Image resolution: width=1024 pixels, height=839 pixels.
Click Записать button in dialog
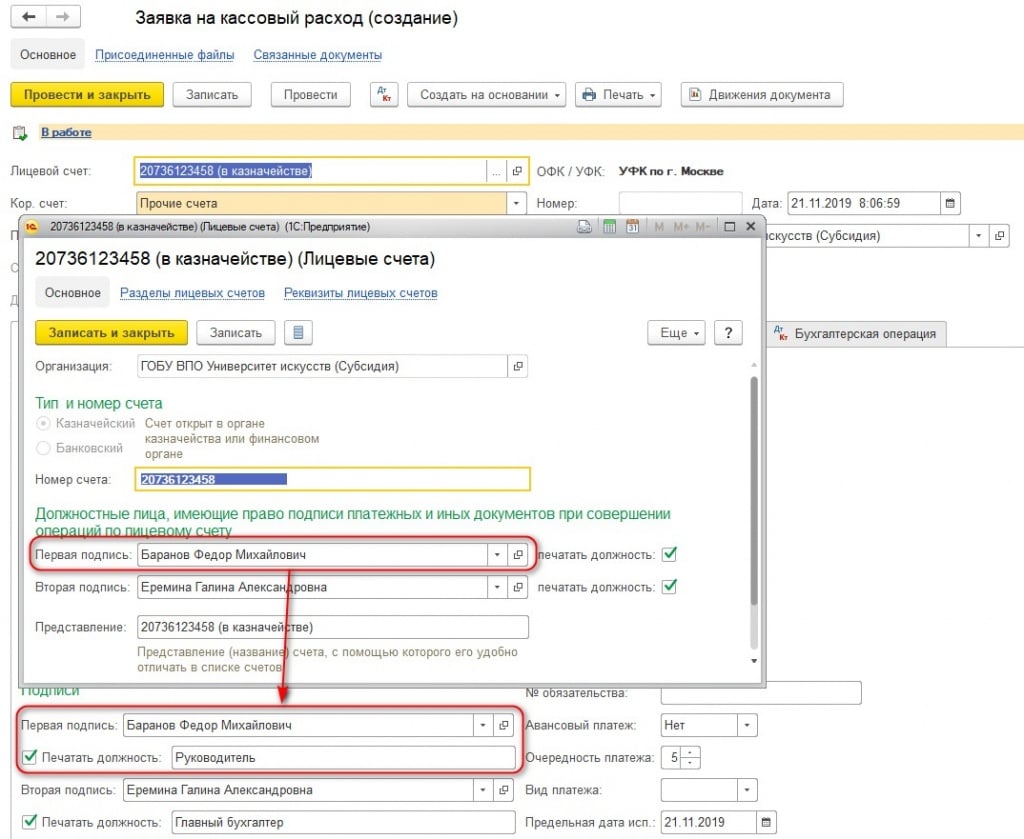click(235, 332)
